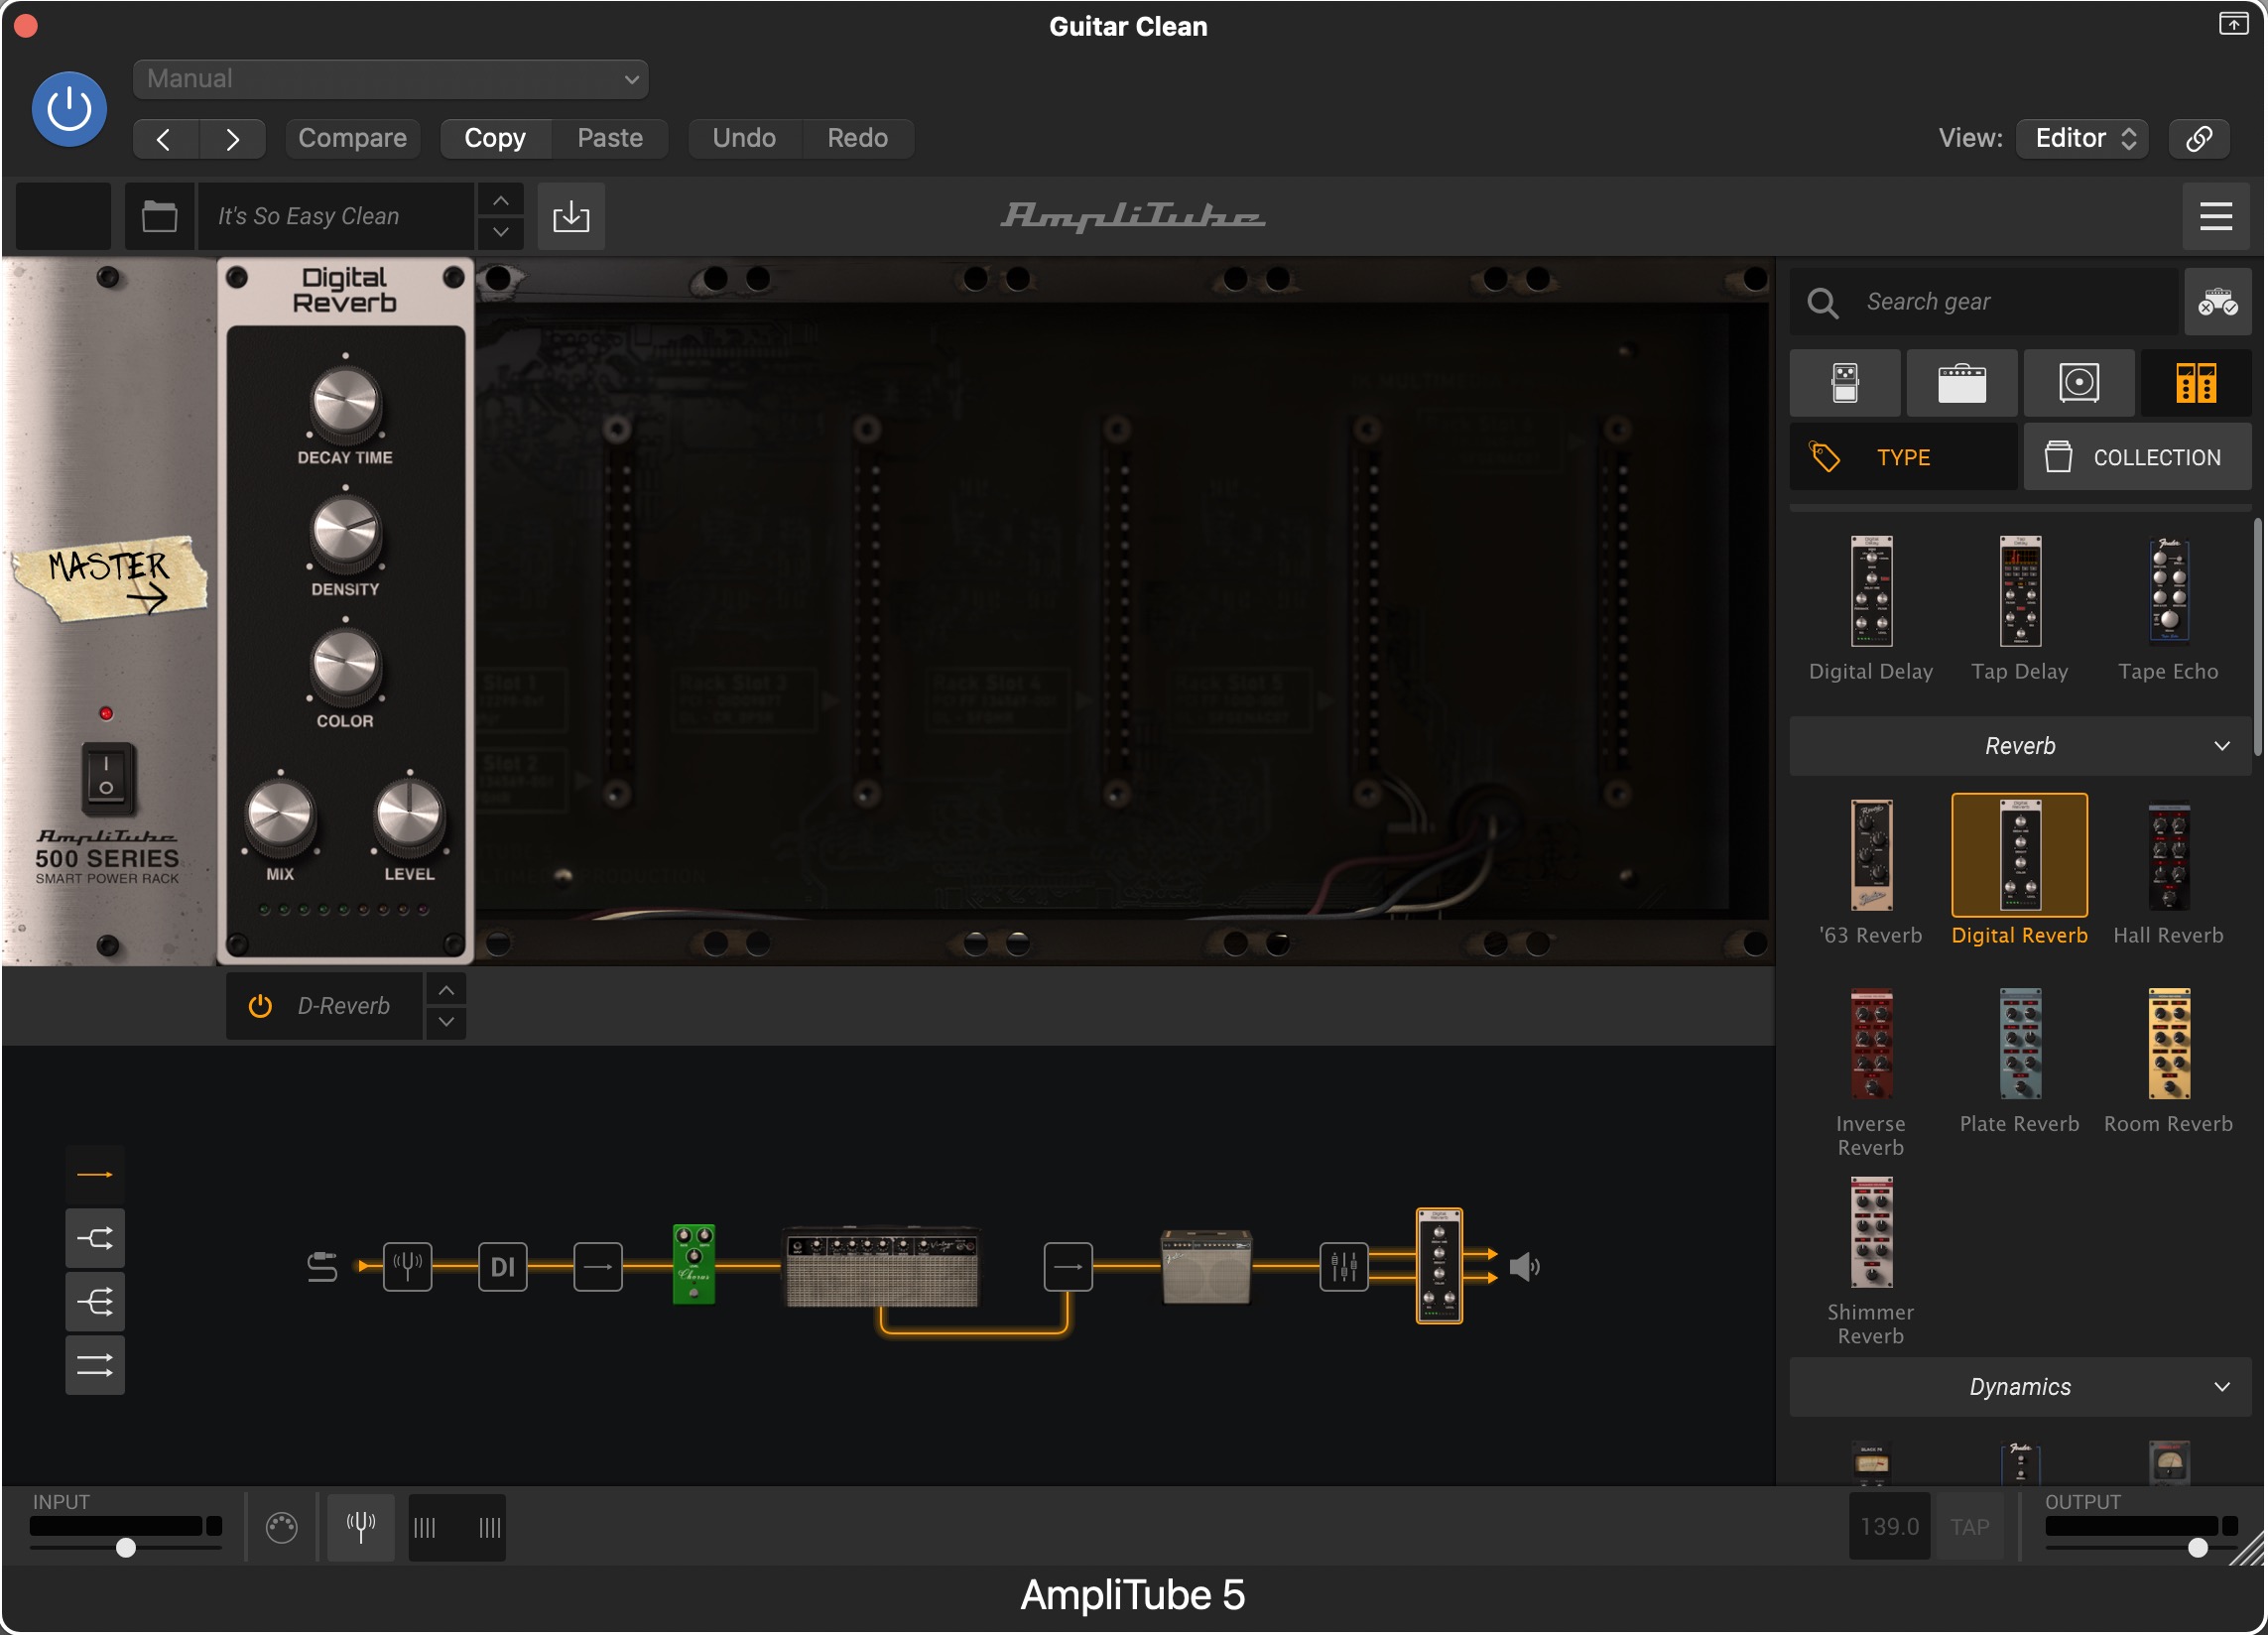
Task: Click the output speaker icon in chain
Action: click(x=1524, y=1267)
